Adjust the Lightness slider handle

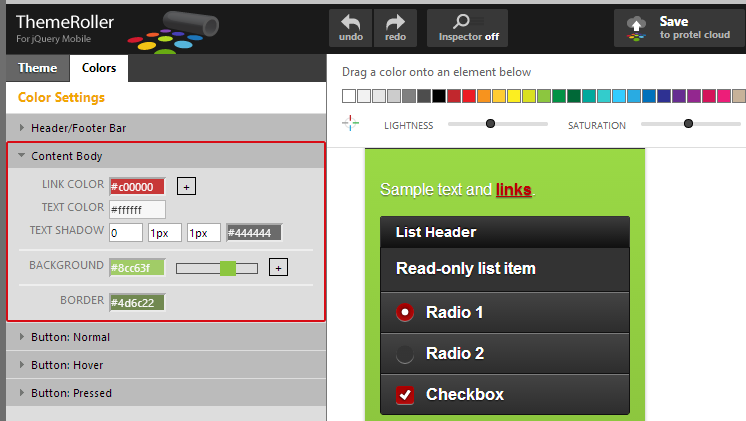(x=490, y=124)
